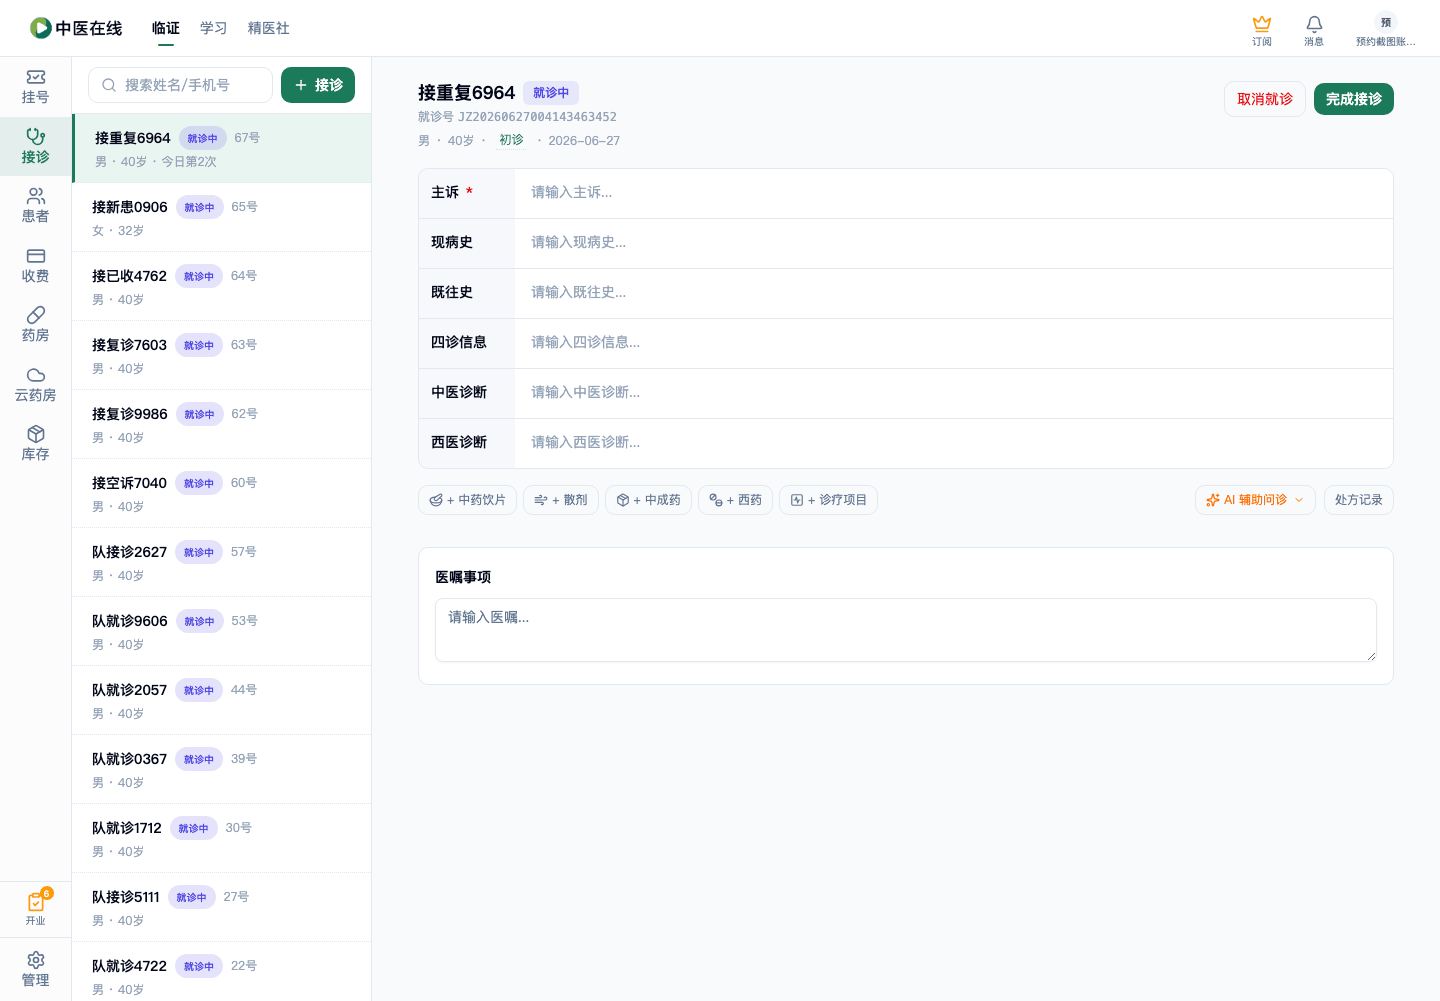
Task: Select patient 队就诊1712
Action: click(x=222, y=838)
